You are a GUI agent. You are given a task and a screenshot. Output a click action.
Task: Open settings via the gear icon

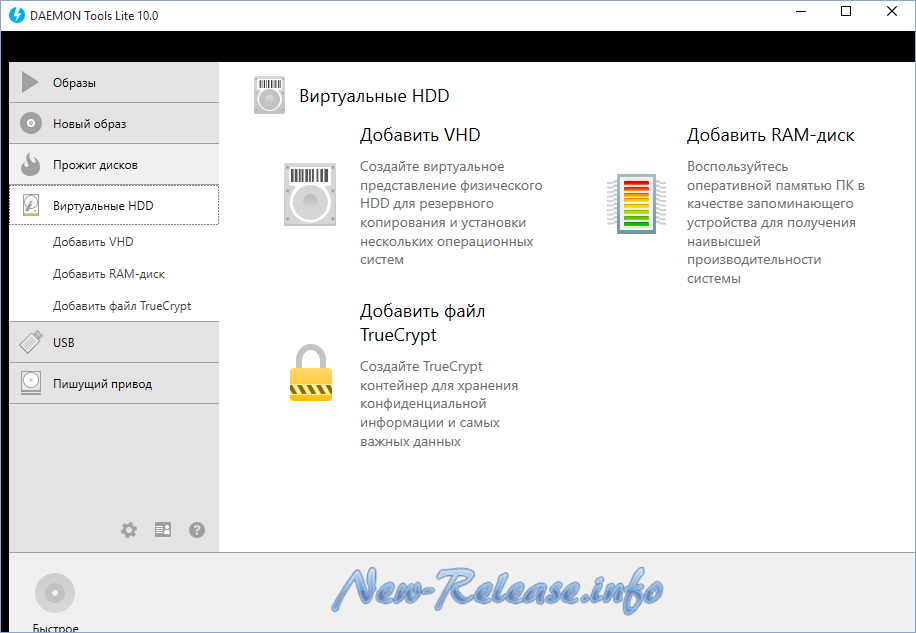(129, 530)
